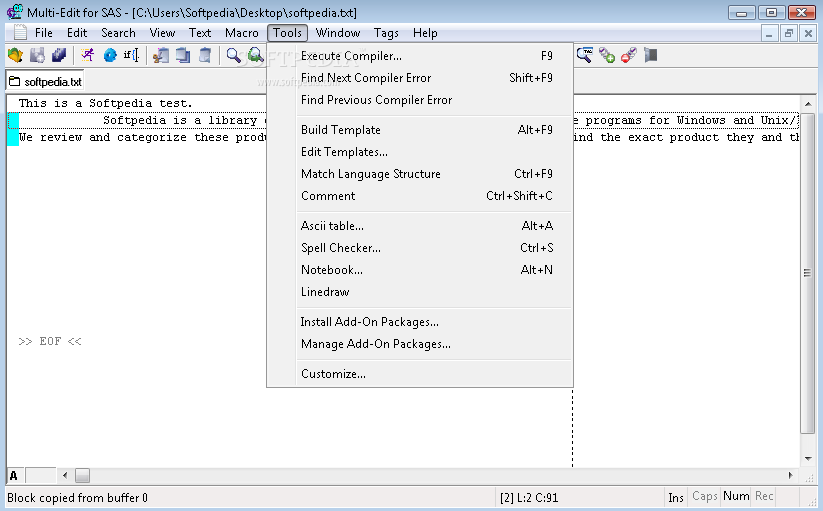This screenshot has width=823, height=511.
Task: Click the save all files icon
Action: pos(59,55)
